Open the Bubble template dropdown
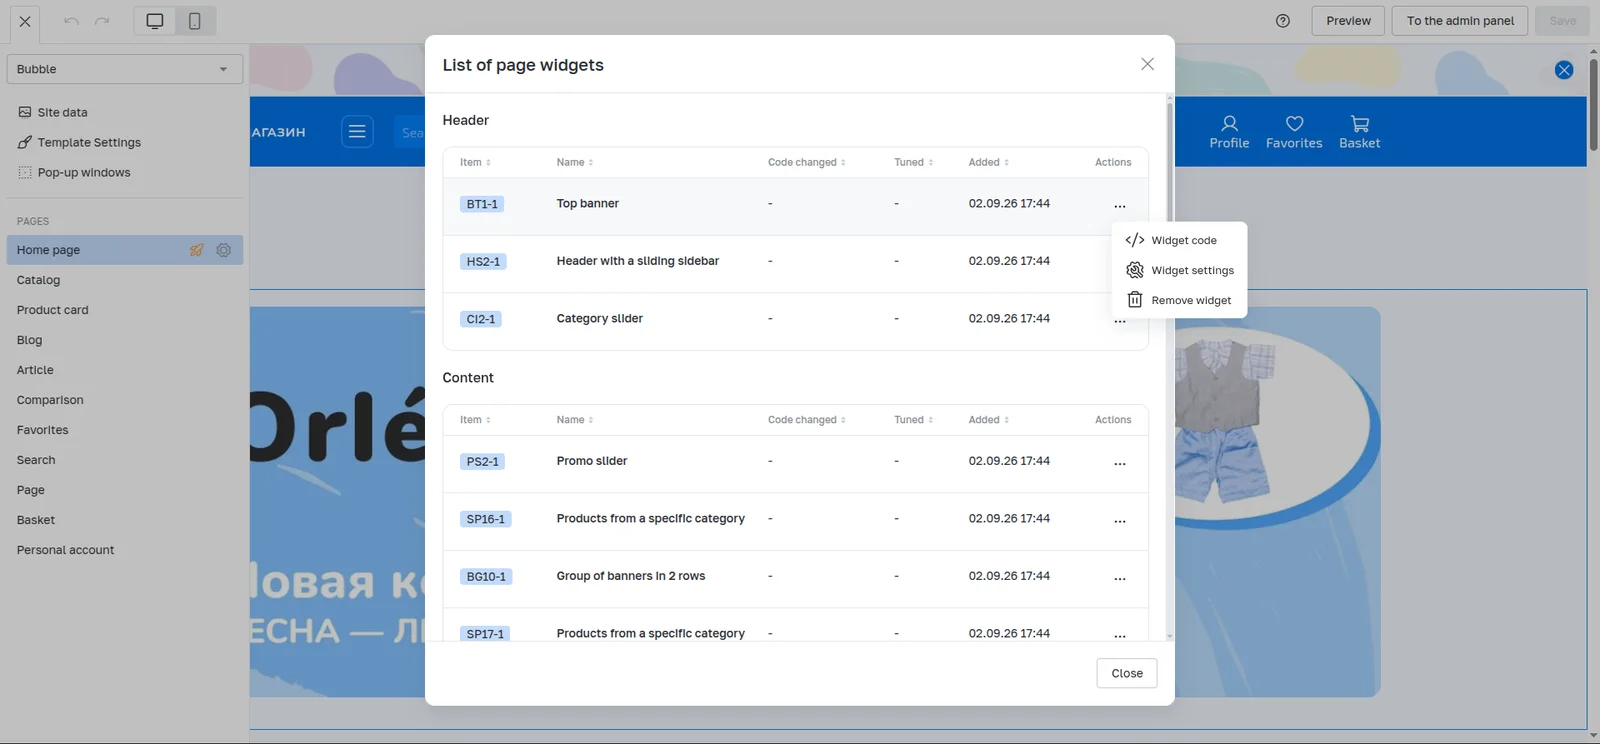This screenshot has width=1600, height=744. (125, 69)
